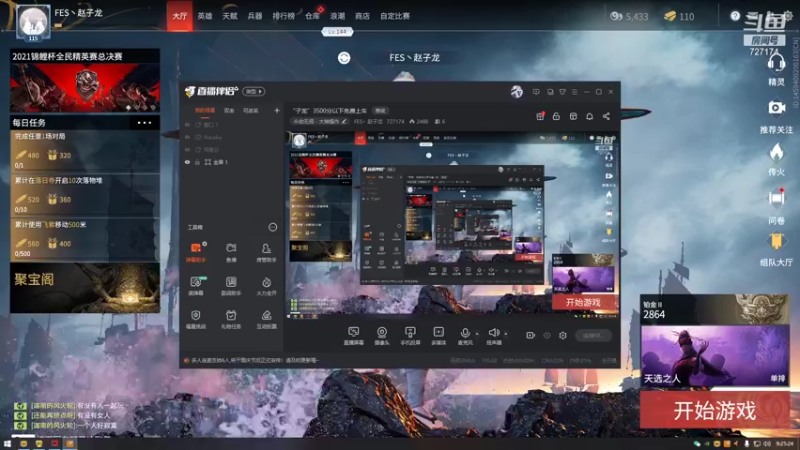Open the 精灵 headset icon in the game sidebar
This screenshot has width=800, height=450.
coord(776,65)
